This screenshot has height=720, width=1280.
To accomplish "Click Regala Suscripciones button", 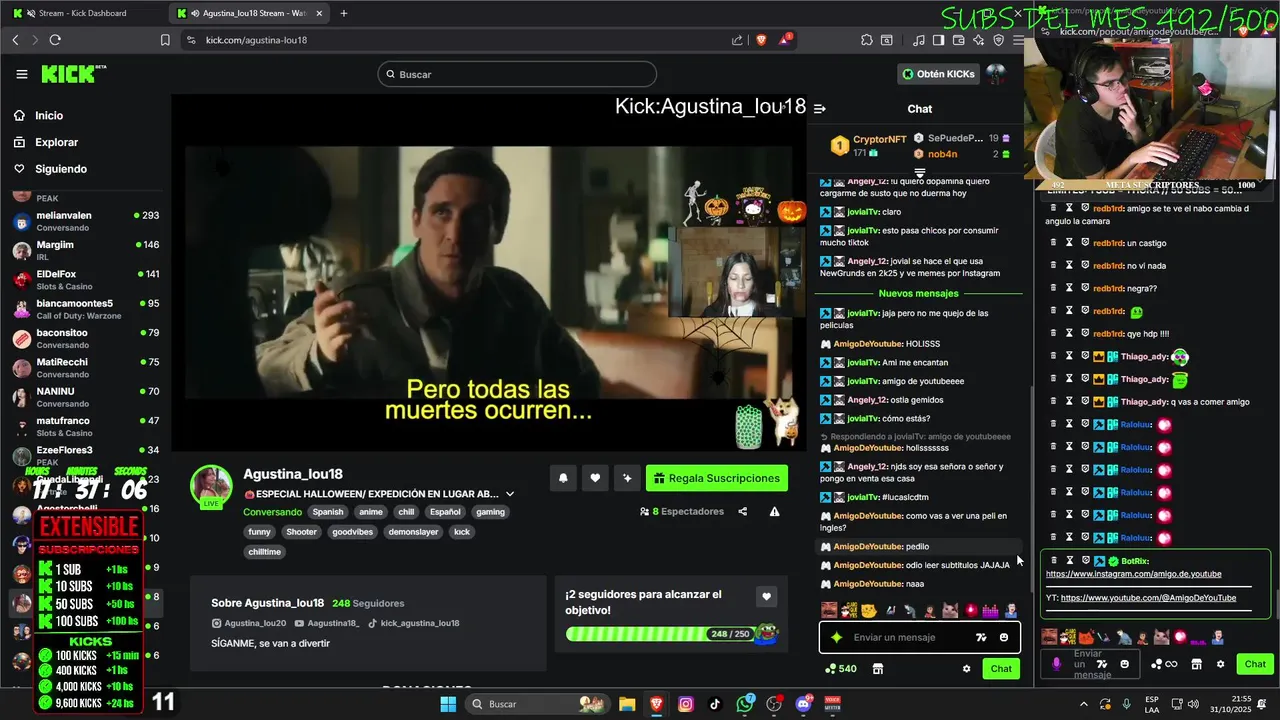I will (x=717, y=478).
